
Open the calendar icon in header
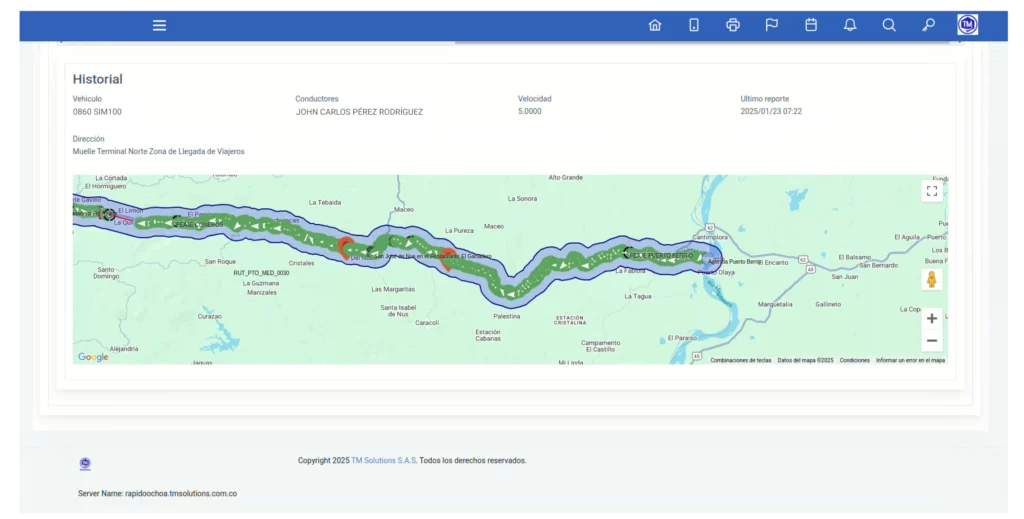pos(811,25)
